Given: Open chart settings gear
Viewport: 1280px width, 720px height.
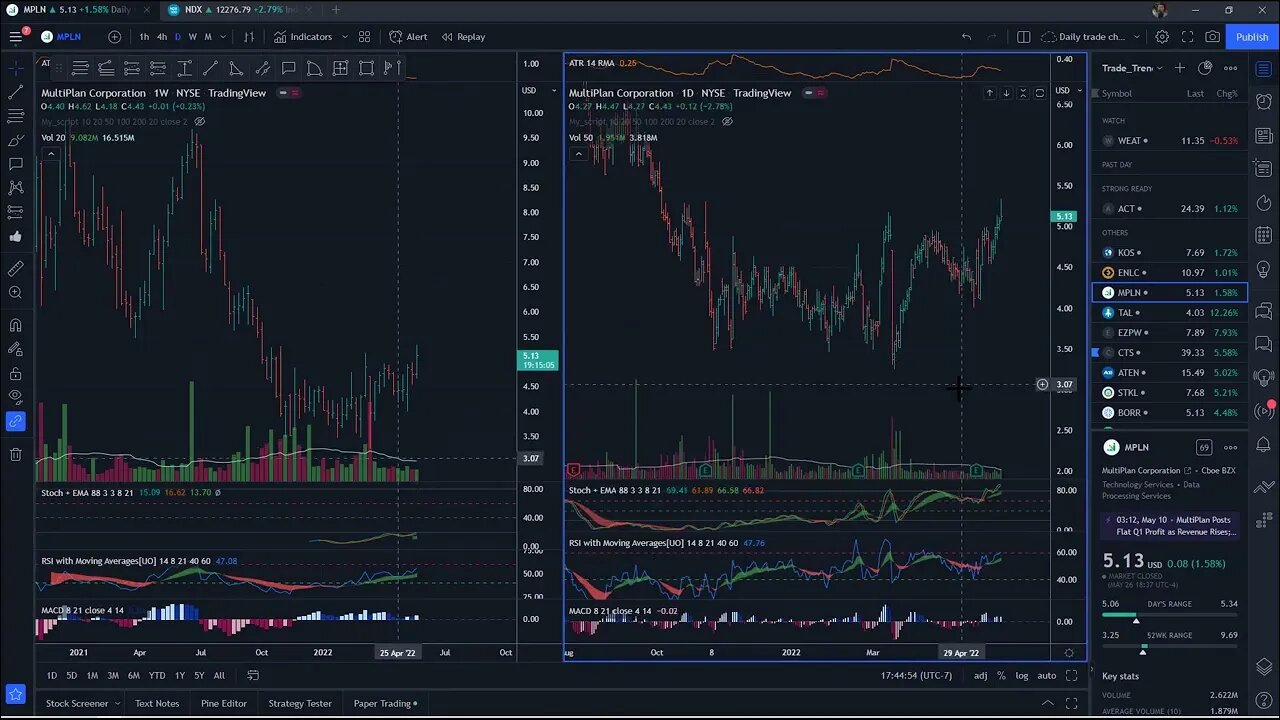Looking at the screenshot, I should tap(1162, 37).
